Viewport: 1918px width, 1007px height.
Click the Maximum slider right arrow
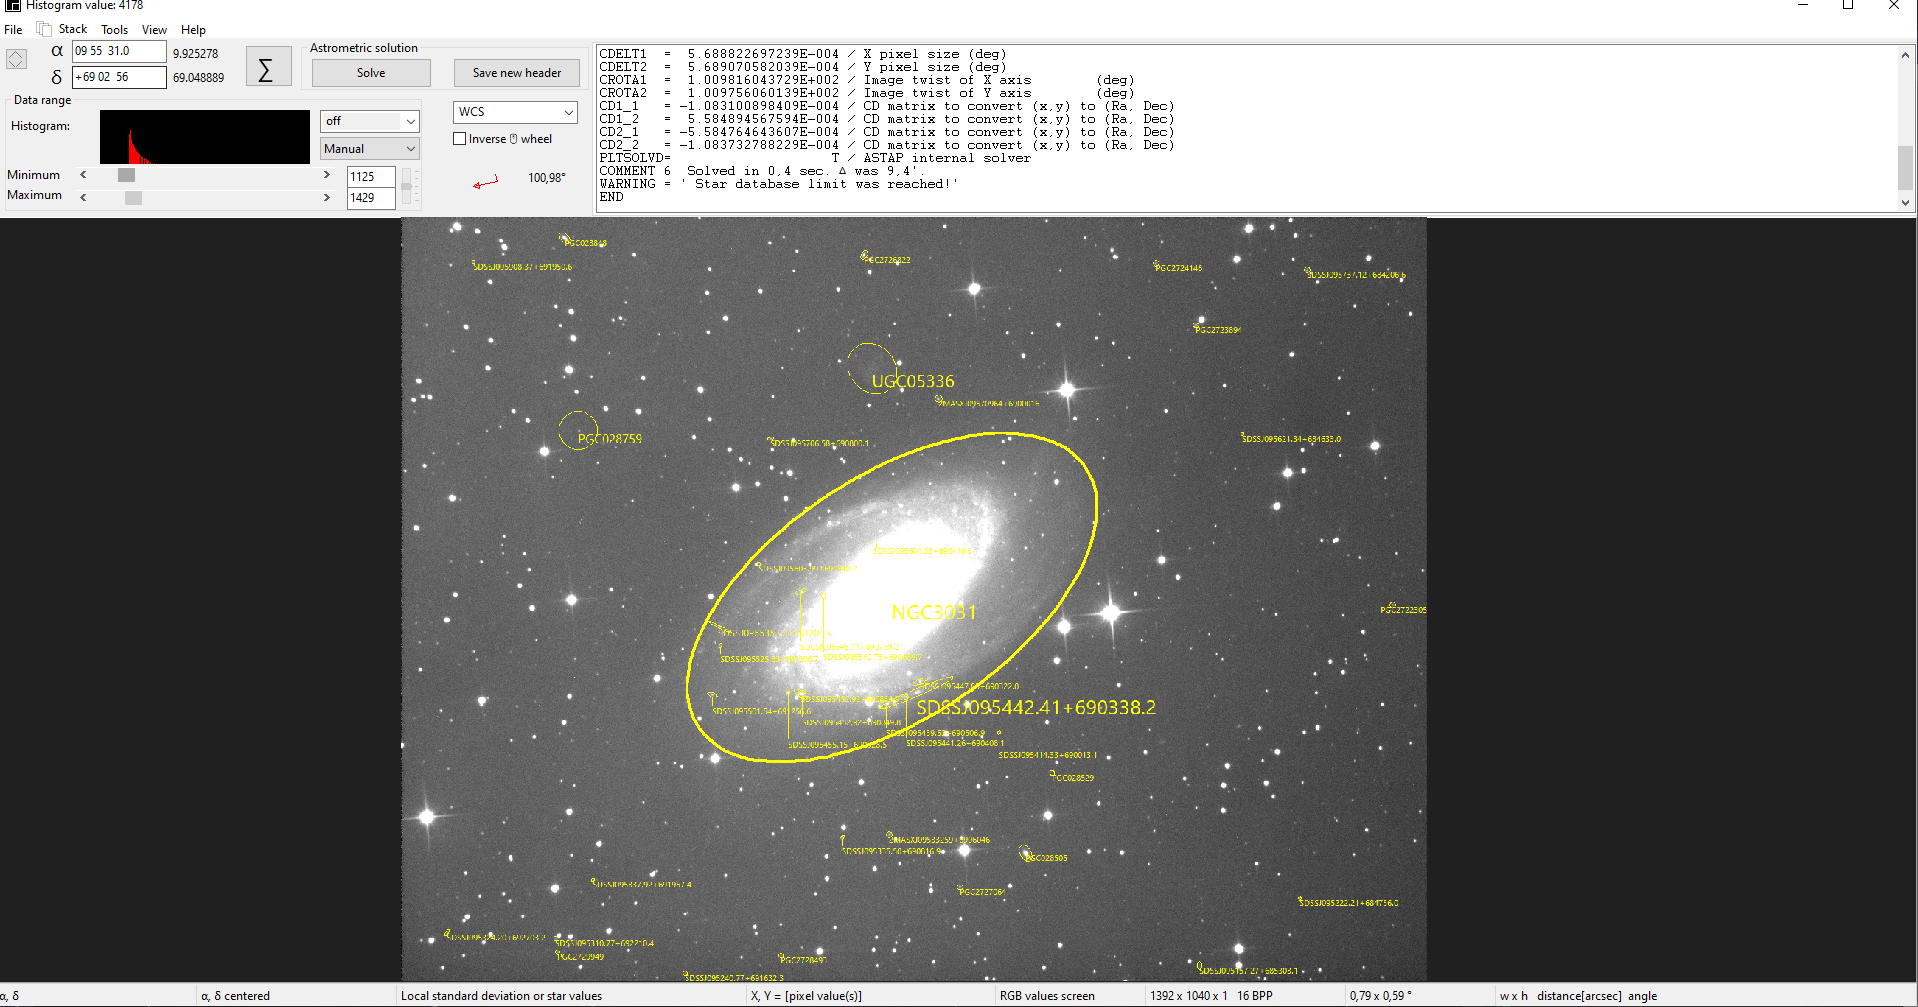(x=327, y=197)
